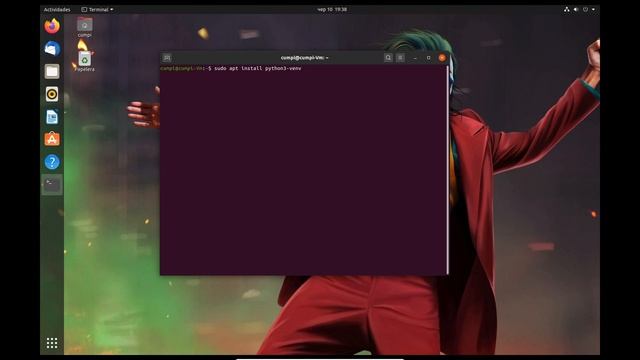The width and height of the screenshot is (640, 360).
Task: Open LibreOffice Writer from dock
Action: [x=52, y=117]
